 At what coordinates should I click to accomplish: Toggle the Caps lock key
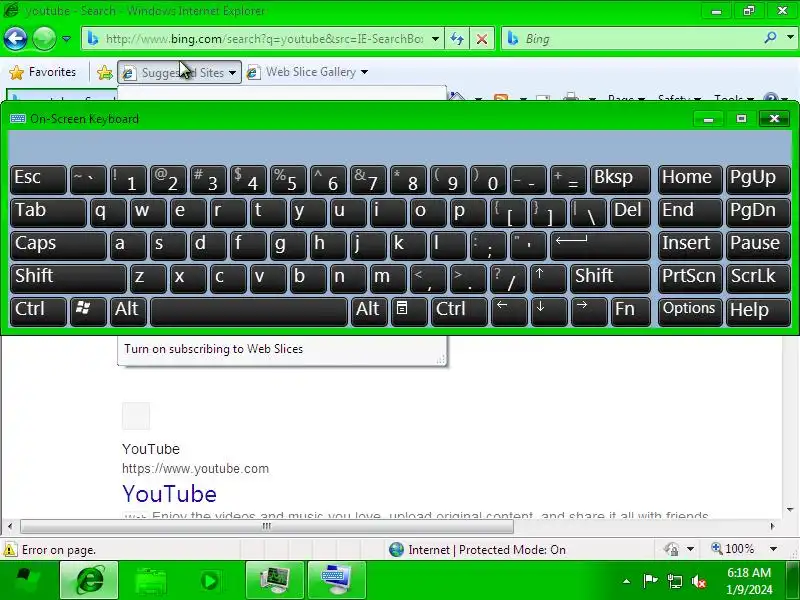[x=58, y=245]
